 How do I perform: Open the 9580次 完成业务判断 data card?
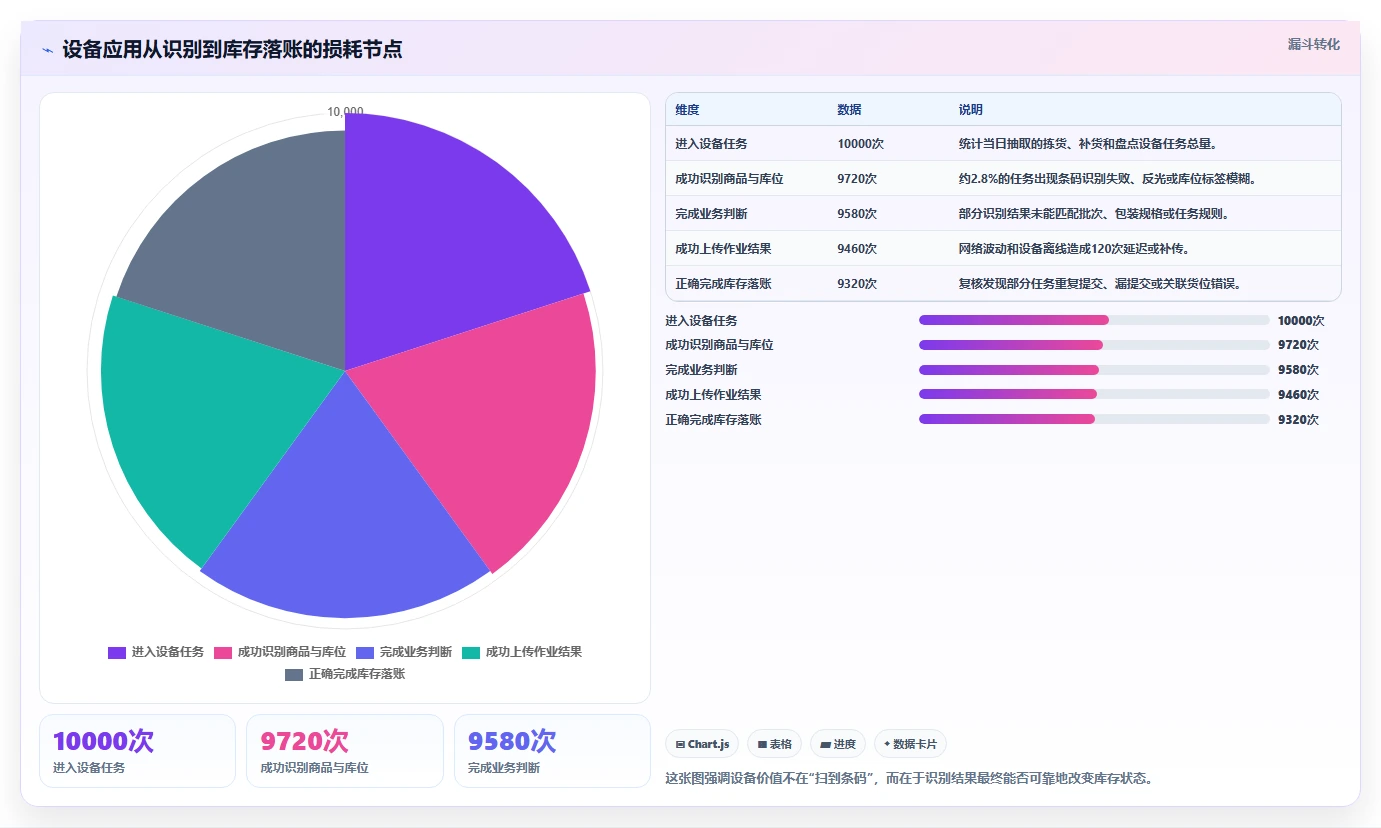click(x=552, y=751)
